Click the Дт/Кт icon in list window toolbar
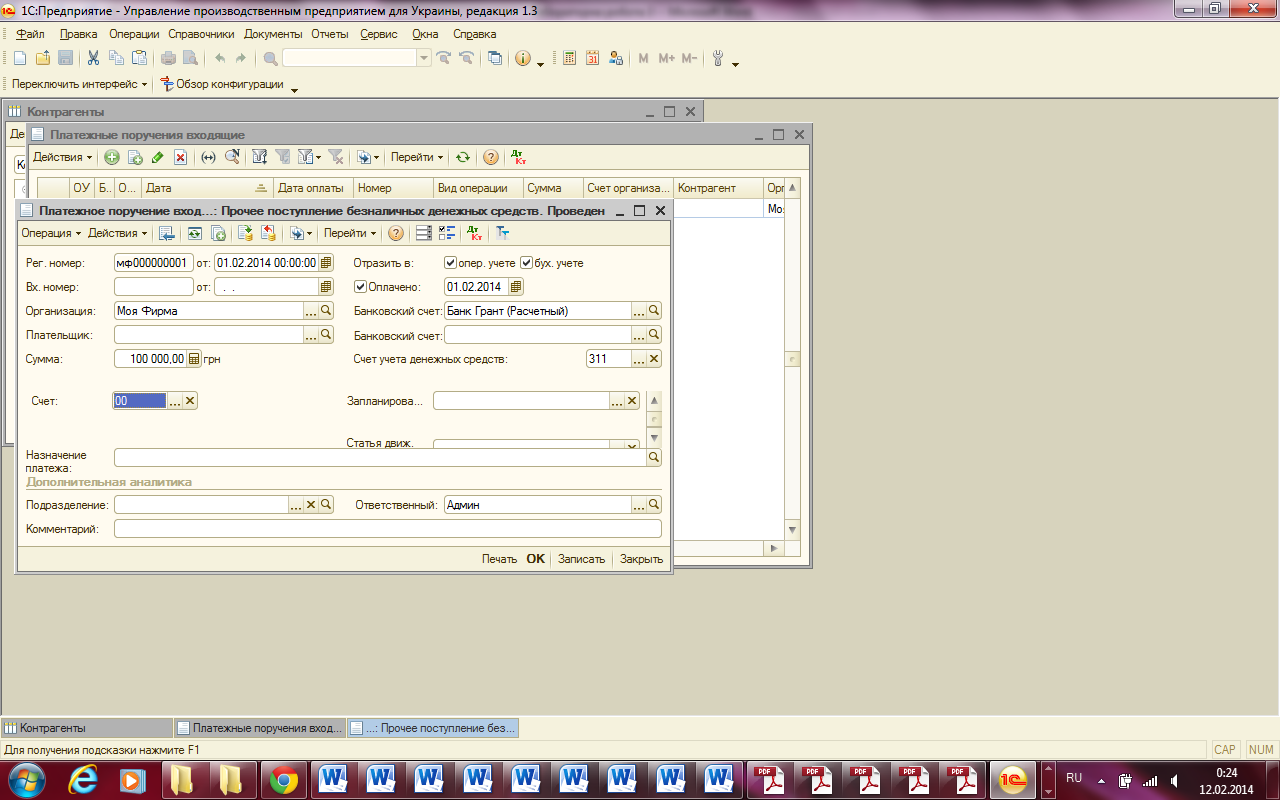The width and height of the screenshot is (1280, 800). (518, 157)
